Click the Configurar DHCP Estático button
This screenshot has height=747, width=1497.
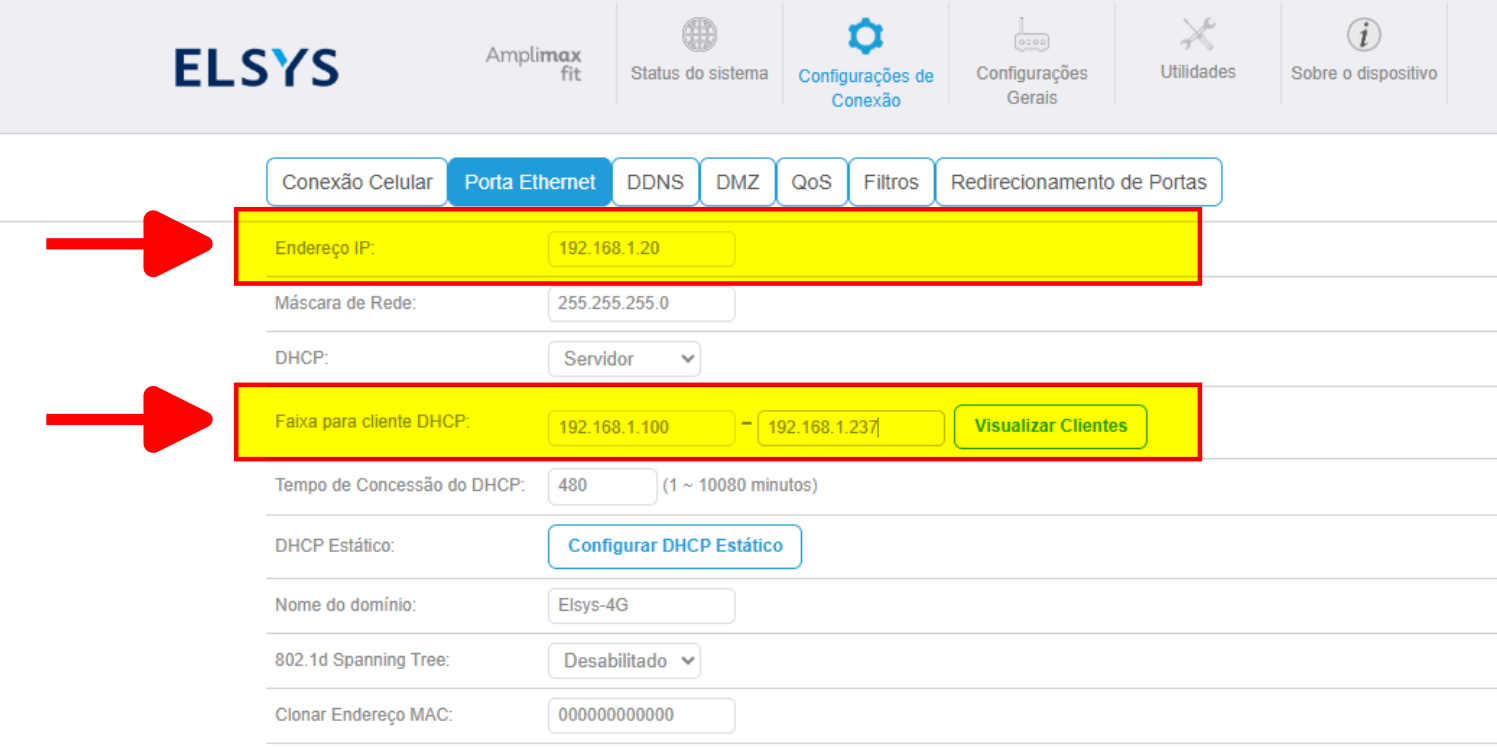pos(675,546)
